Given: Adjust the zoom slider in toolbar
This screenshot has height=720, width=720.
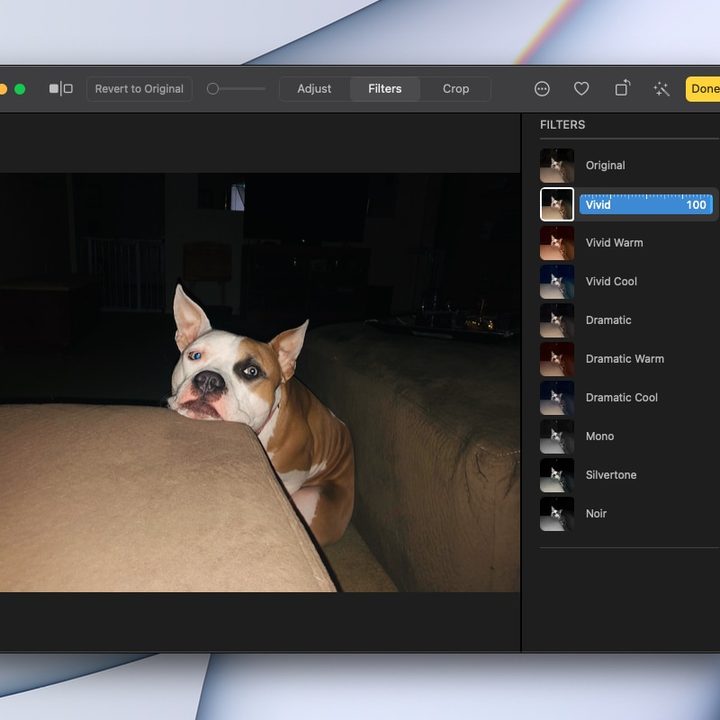Looking at the screenshot, I should point(236,89).
